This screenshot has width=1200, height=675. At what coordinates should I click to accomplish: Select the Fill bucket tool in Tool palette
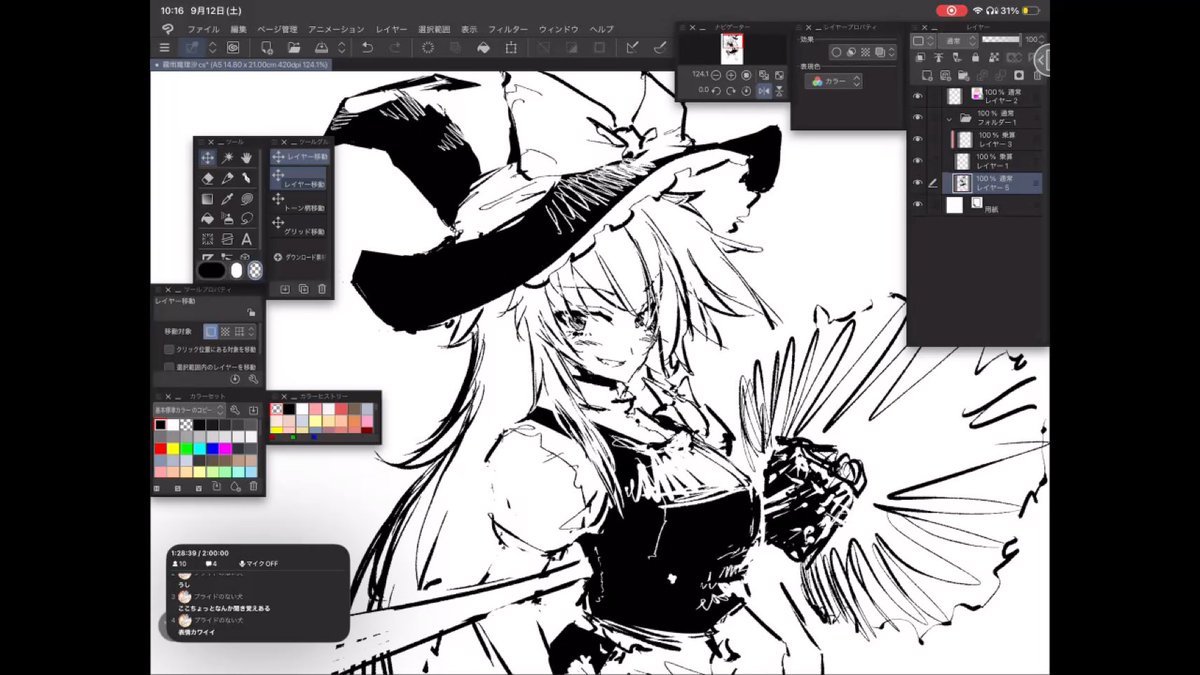pos(207,219)
